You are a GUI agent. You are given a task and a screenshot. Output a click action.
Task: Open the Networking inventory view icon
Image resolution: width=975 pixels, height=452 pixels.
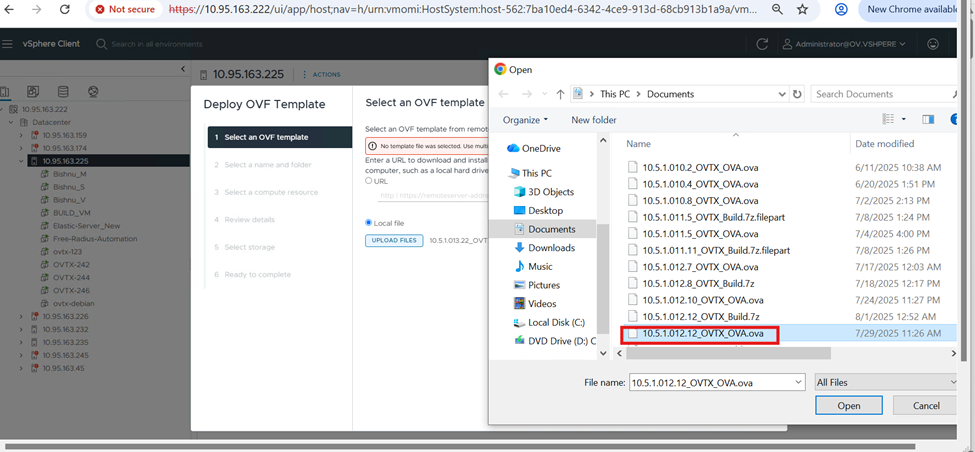tap(93, 92)
